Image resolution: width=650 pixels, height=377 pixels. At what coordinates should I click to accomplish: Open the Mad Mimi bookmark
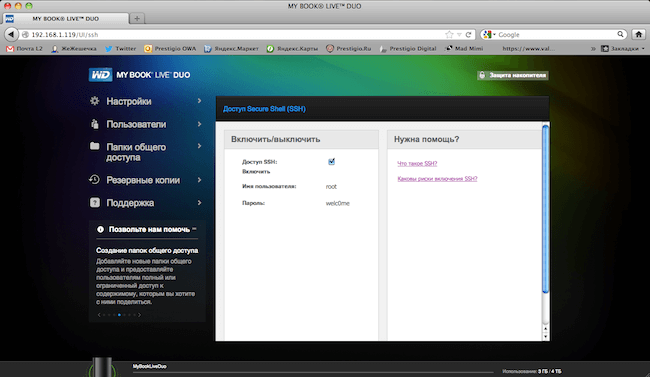464,49
